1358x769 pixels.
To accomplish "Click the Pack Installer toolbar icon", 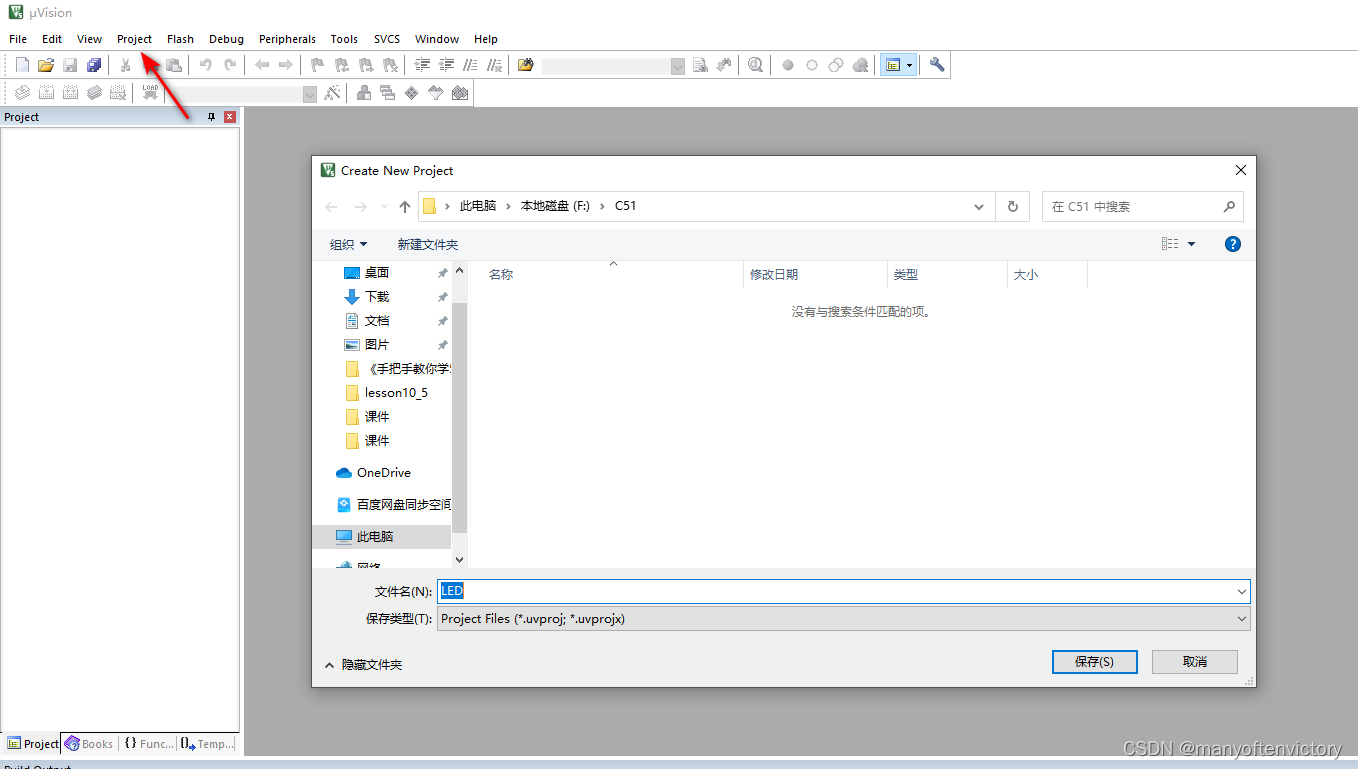I will click(460, 93).
